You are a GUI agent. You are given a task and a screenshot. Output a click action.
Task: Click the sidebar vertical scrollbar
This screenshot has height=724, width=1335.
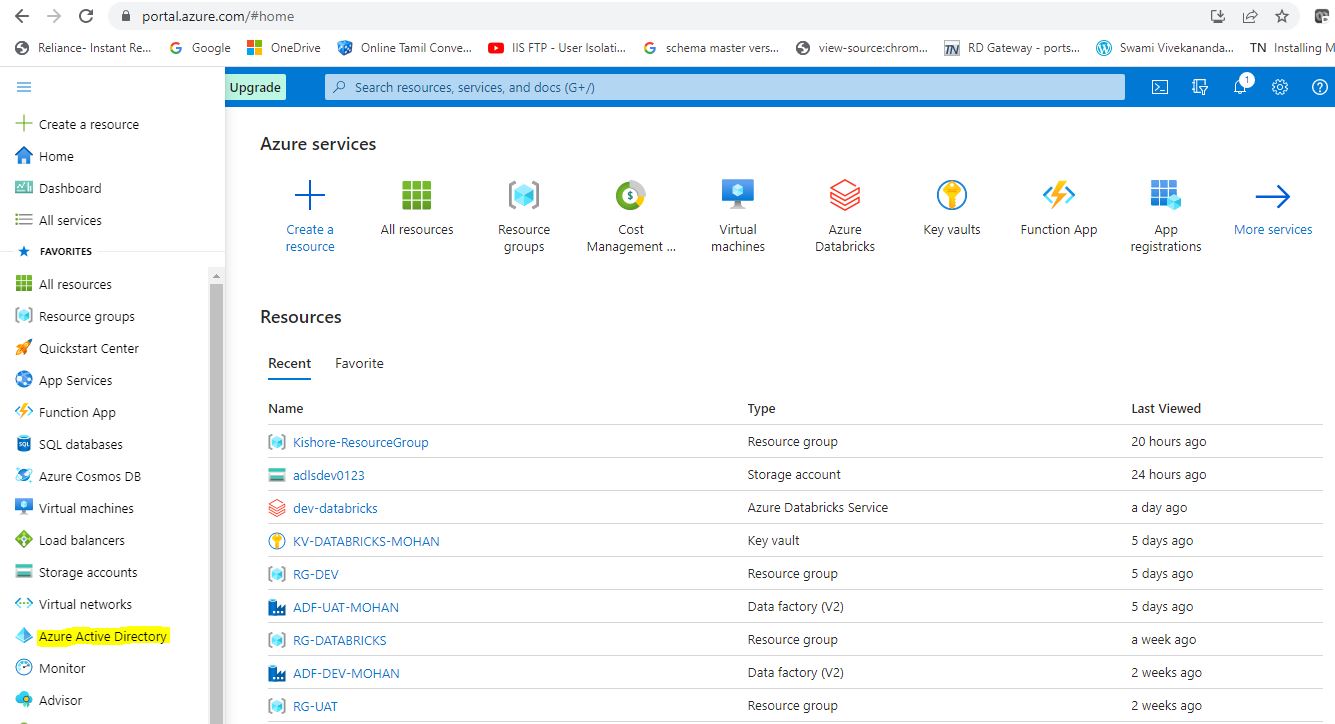216,500
